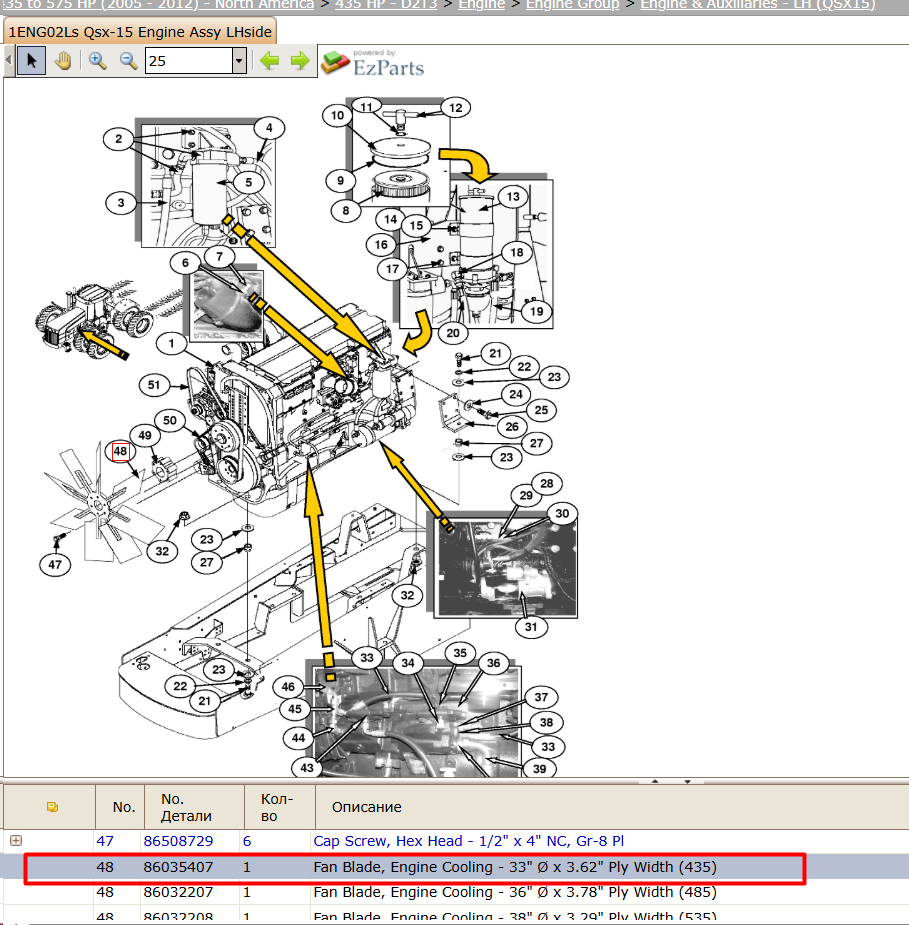Screen dimensions: 909x925
Task: Click callout 19 on diagram
Action: [x=536, y=311]
